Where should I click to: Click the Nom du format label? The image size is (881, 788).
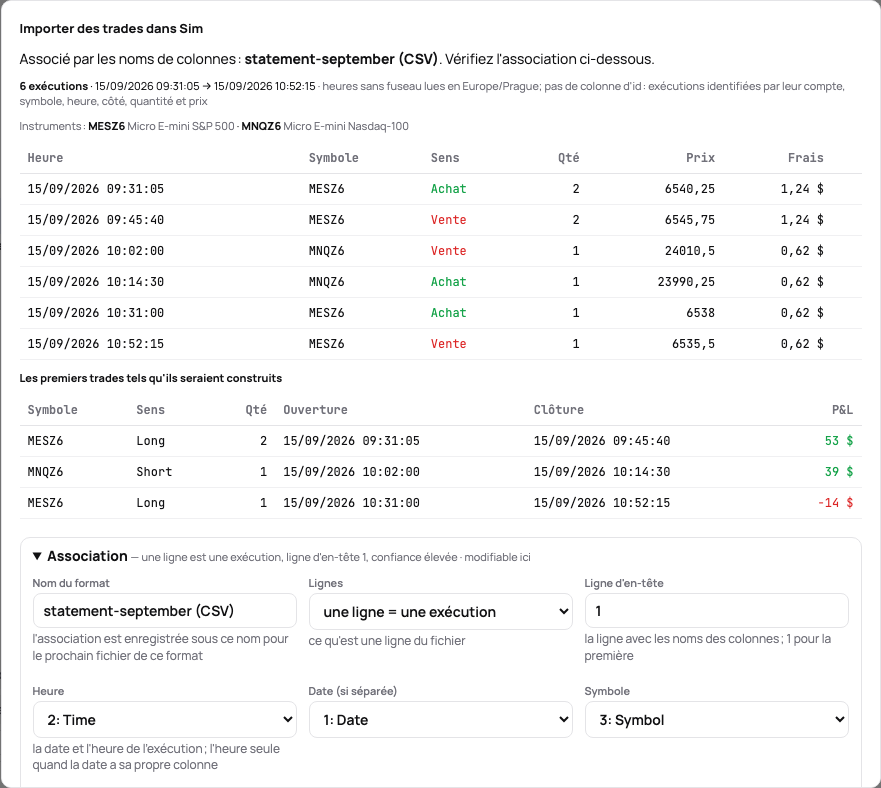coord(71,583)
